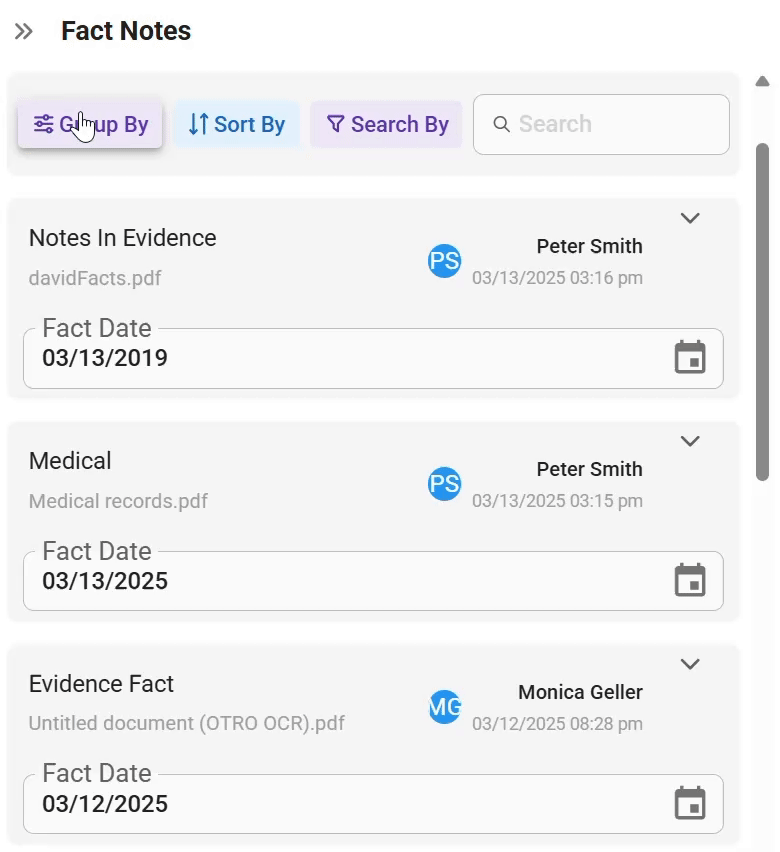Image resolution: width=780 pixels, height=852 pixels.
Task: Expand the Medical note card chevron
Action: coord(690,441)
